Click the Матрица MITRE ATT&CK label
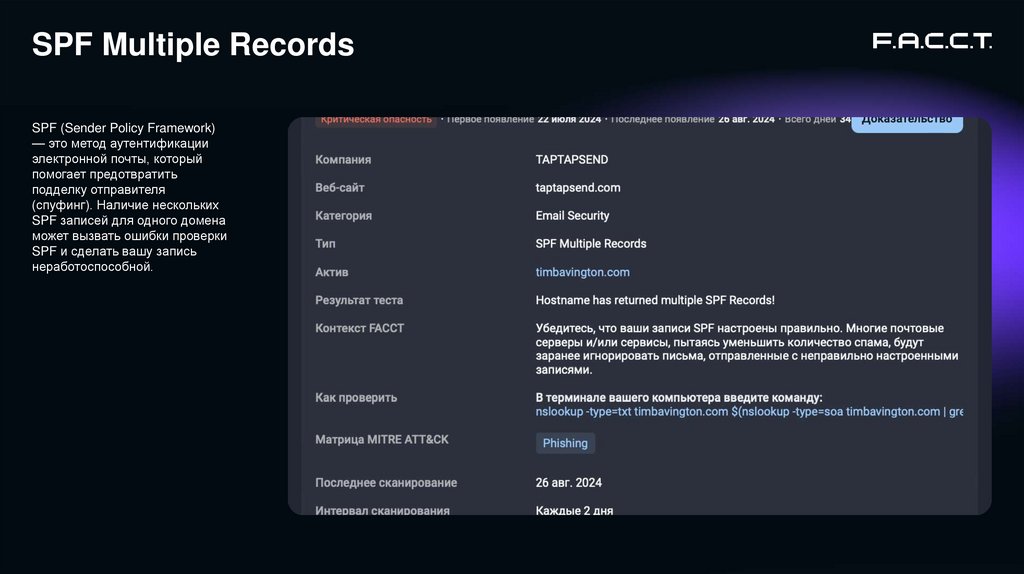 (382, 439)
